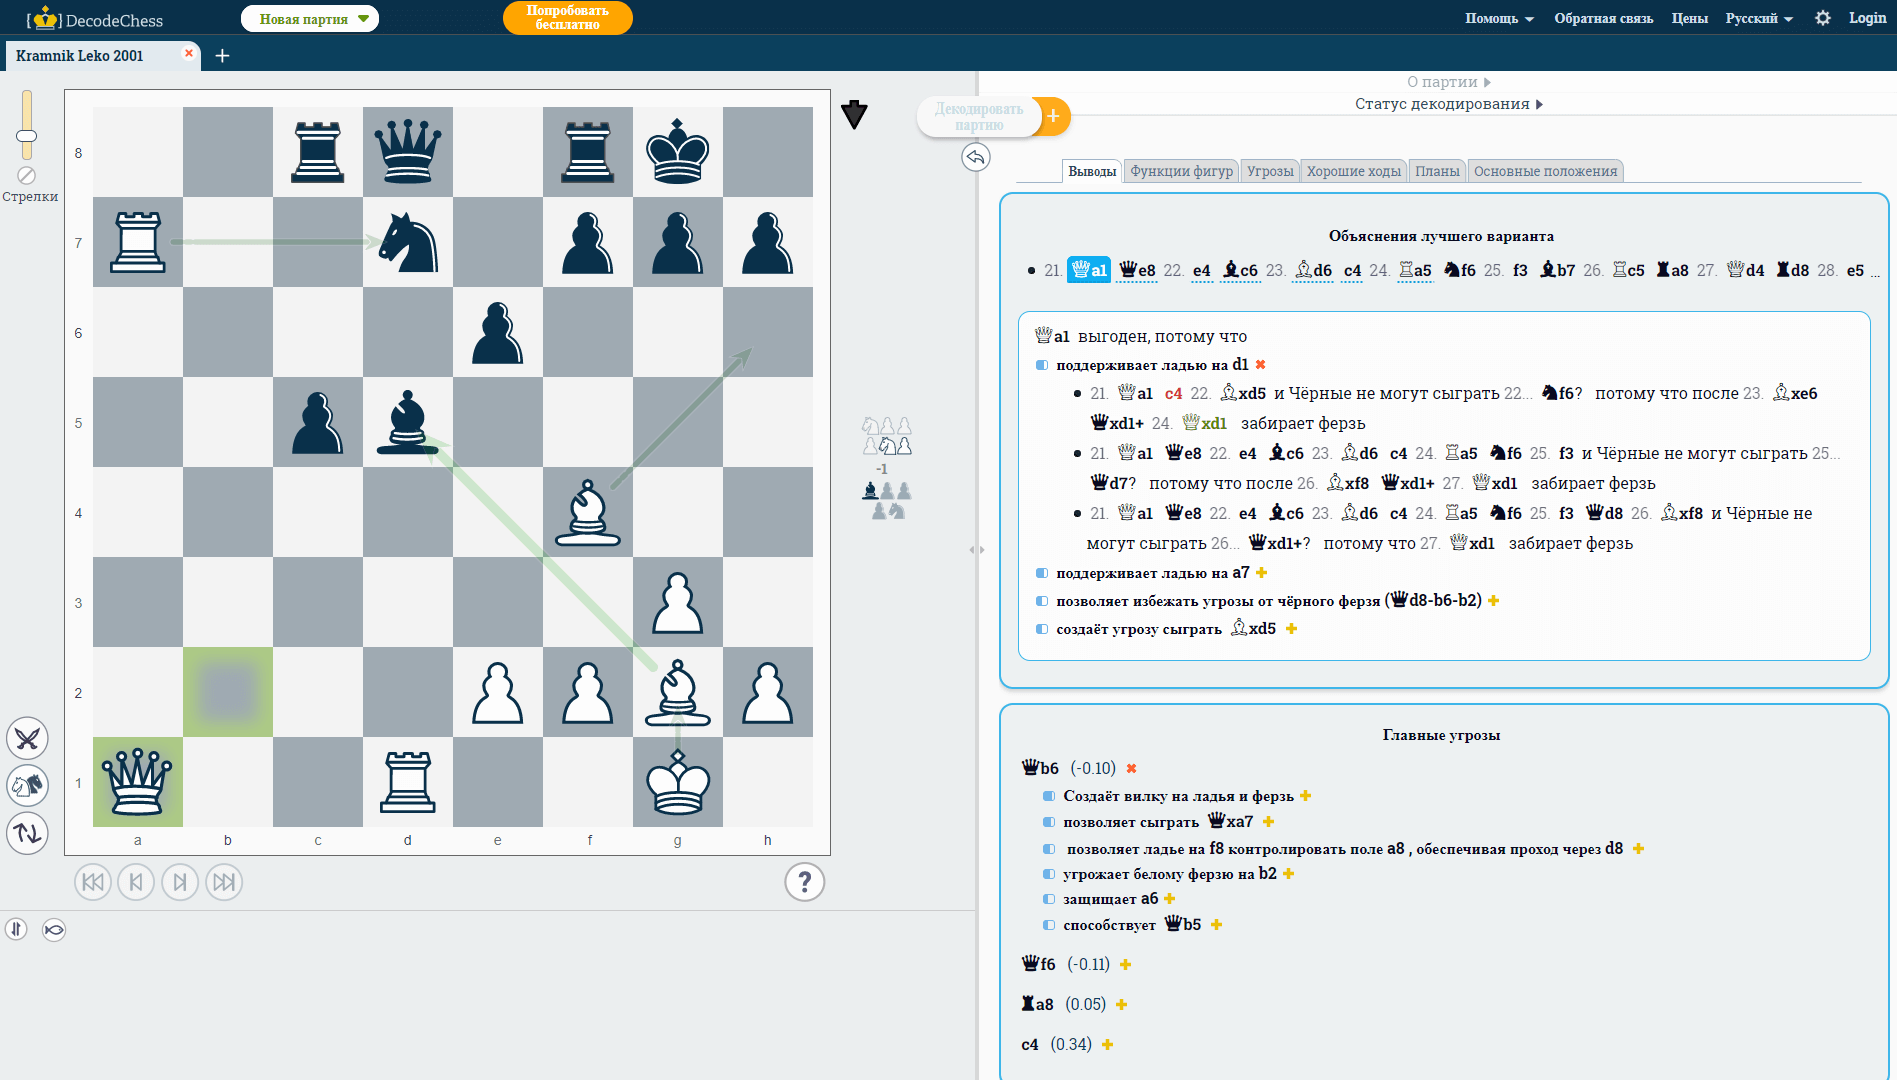Screen dimensions: 1897x1080
Task: Click the 'Попробовать бесплатно' button
Action: (567, 18)
